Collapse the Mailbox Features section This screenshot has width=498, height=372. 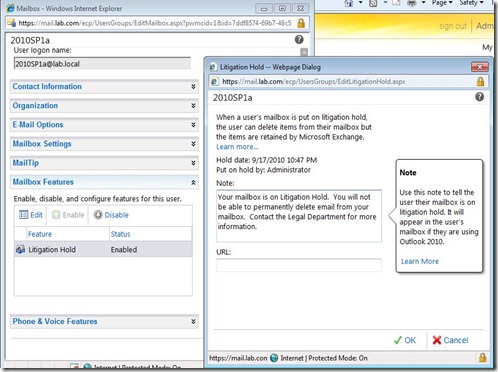(x=104, y=182)
